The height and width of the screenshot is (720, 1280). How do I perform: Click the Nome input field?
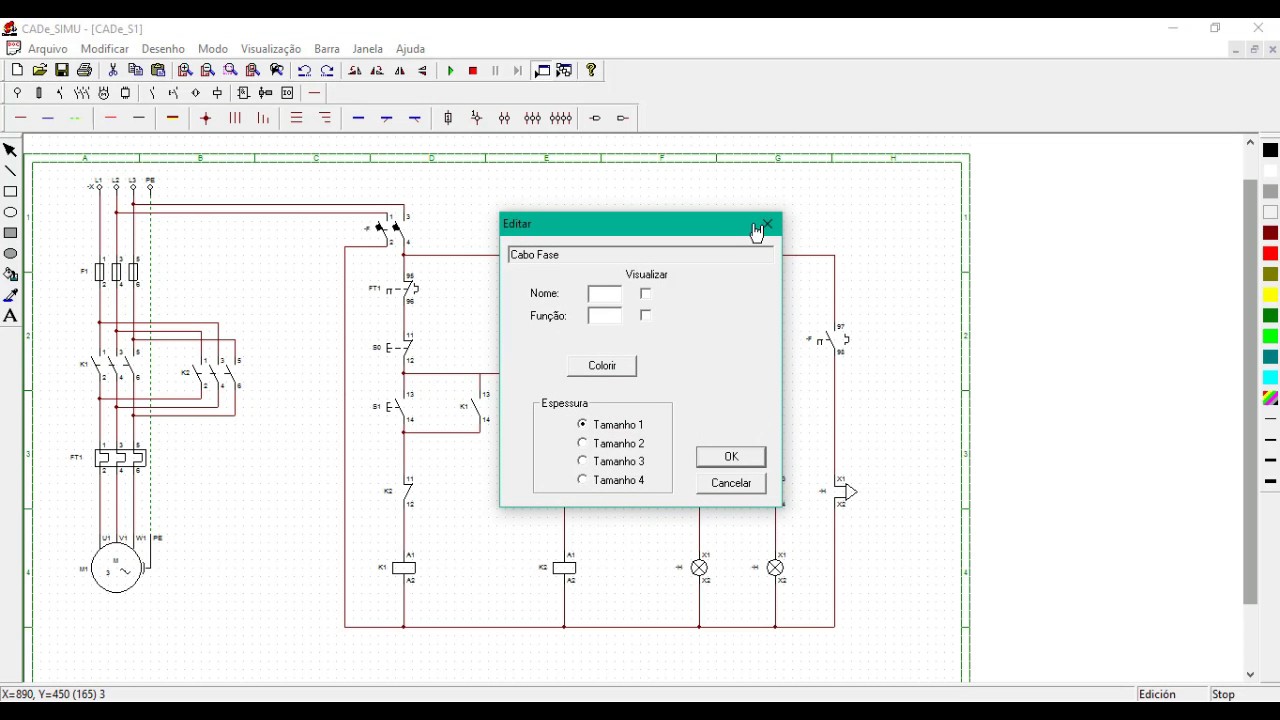click(605, 294)
